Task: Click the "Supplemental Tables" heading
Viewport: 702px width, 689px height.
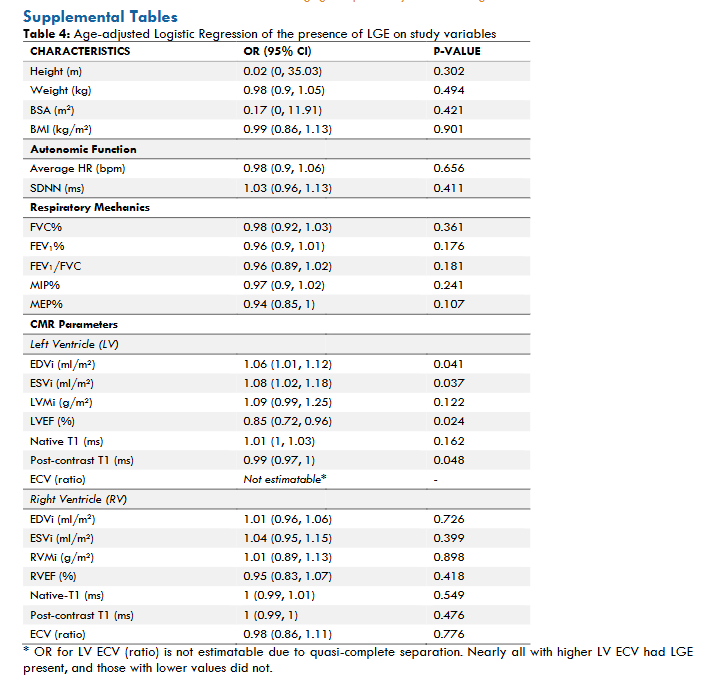Action: coord(100,17)
